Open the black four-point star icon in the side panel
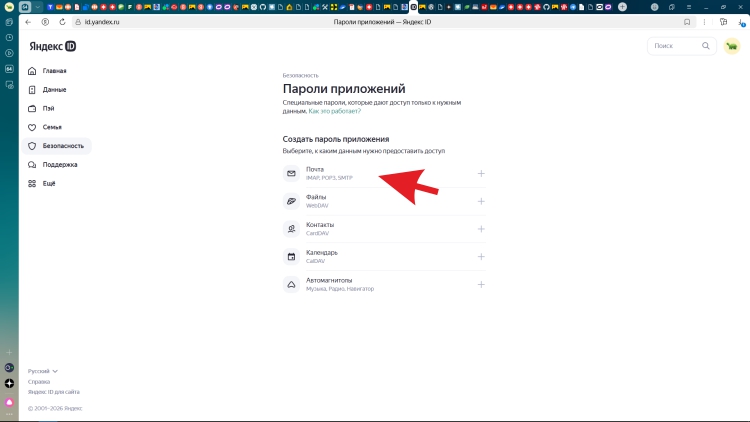Viewport: 750px width, 422px height. [x=9, y=383]
